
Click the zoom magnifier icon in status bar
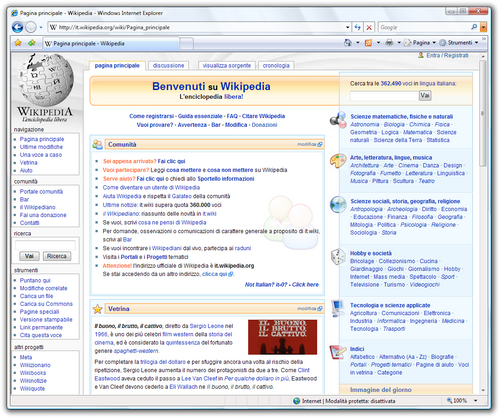449,400
